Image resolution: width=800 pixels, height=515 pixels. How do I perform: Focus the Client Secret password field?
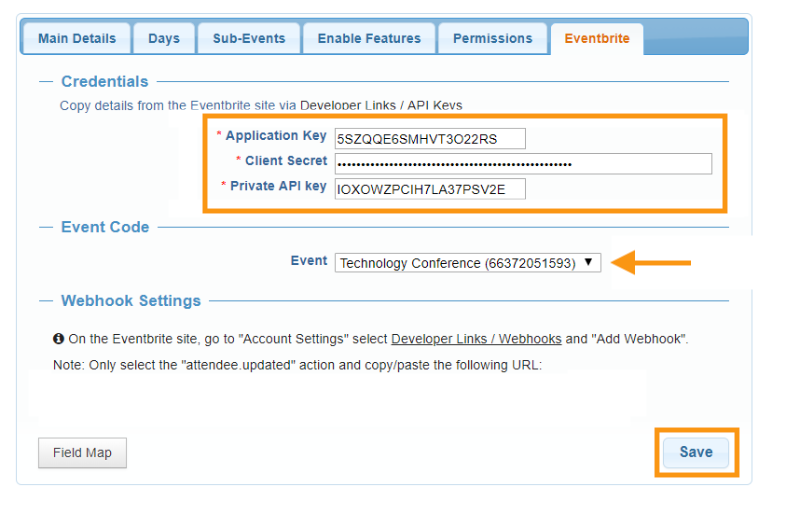523,164
